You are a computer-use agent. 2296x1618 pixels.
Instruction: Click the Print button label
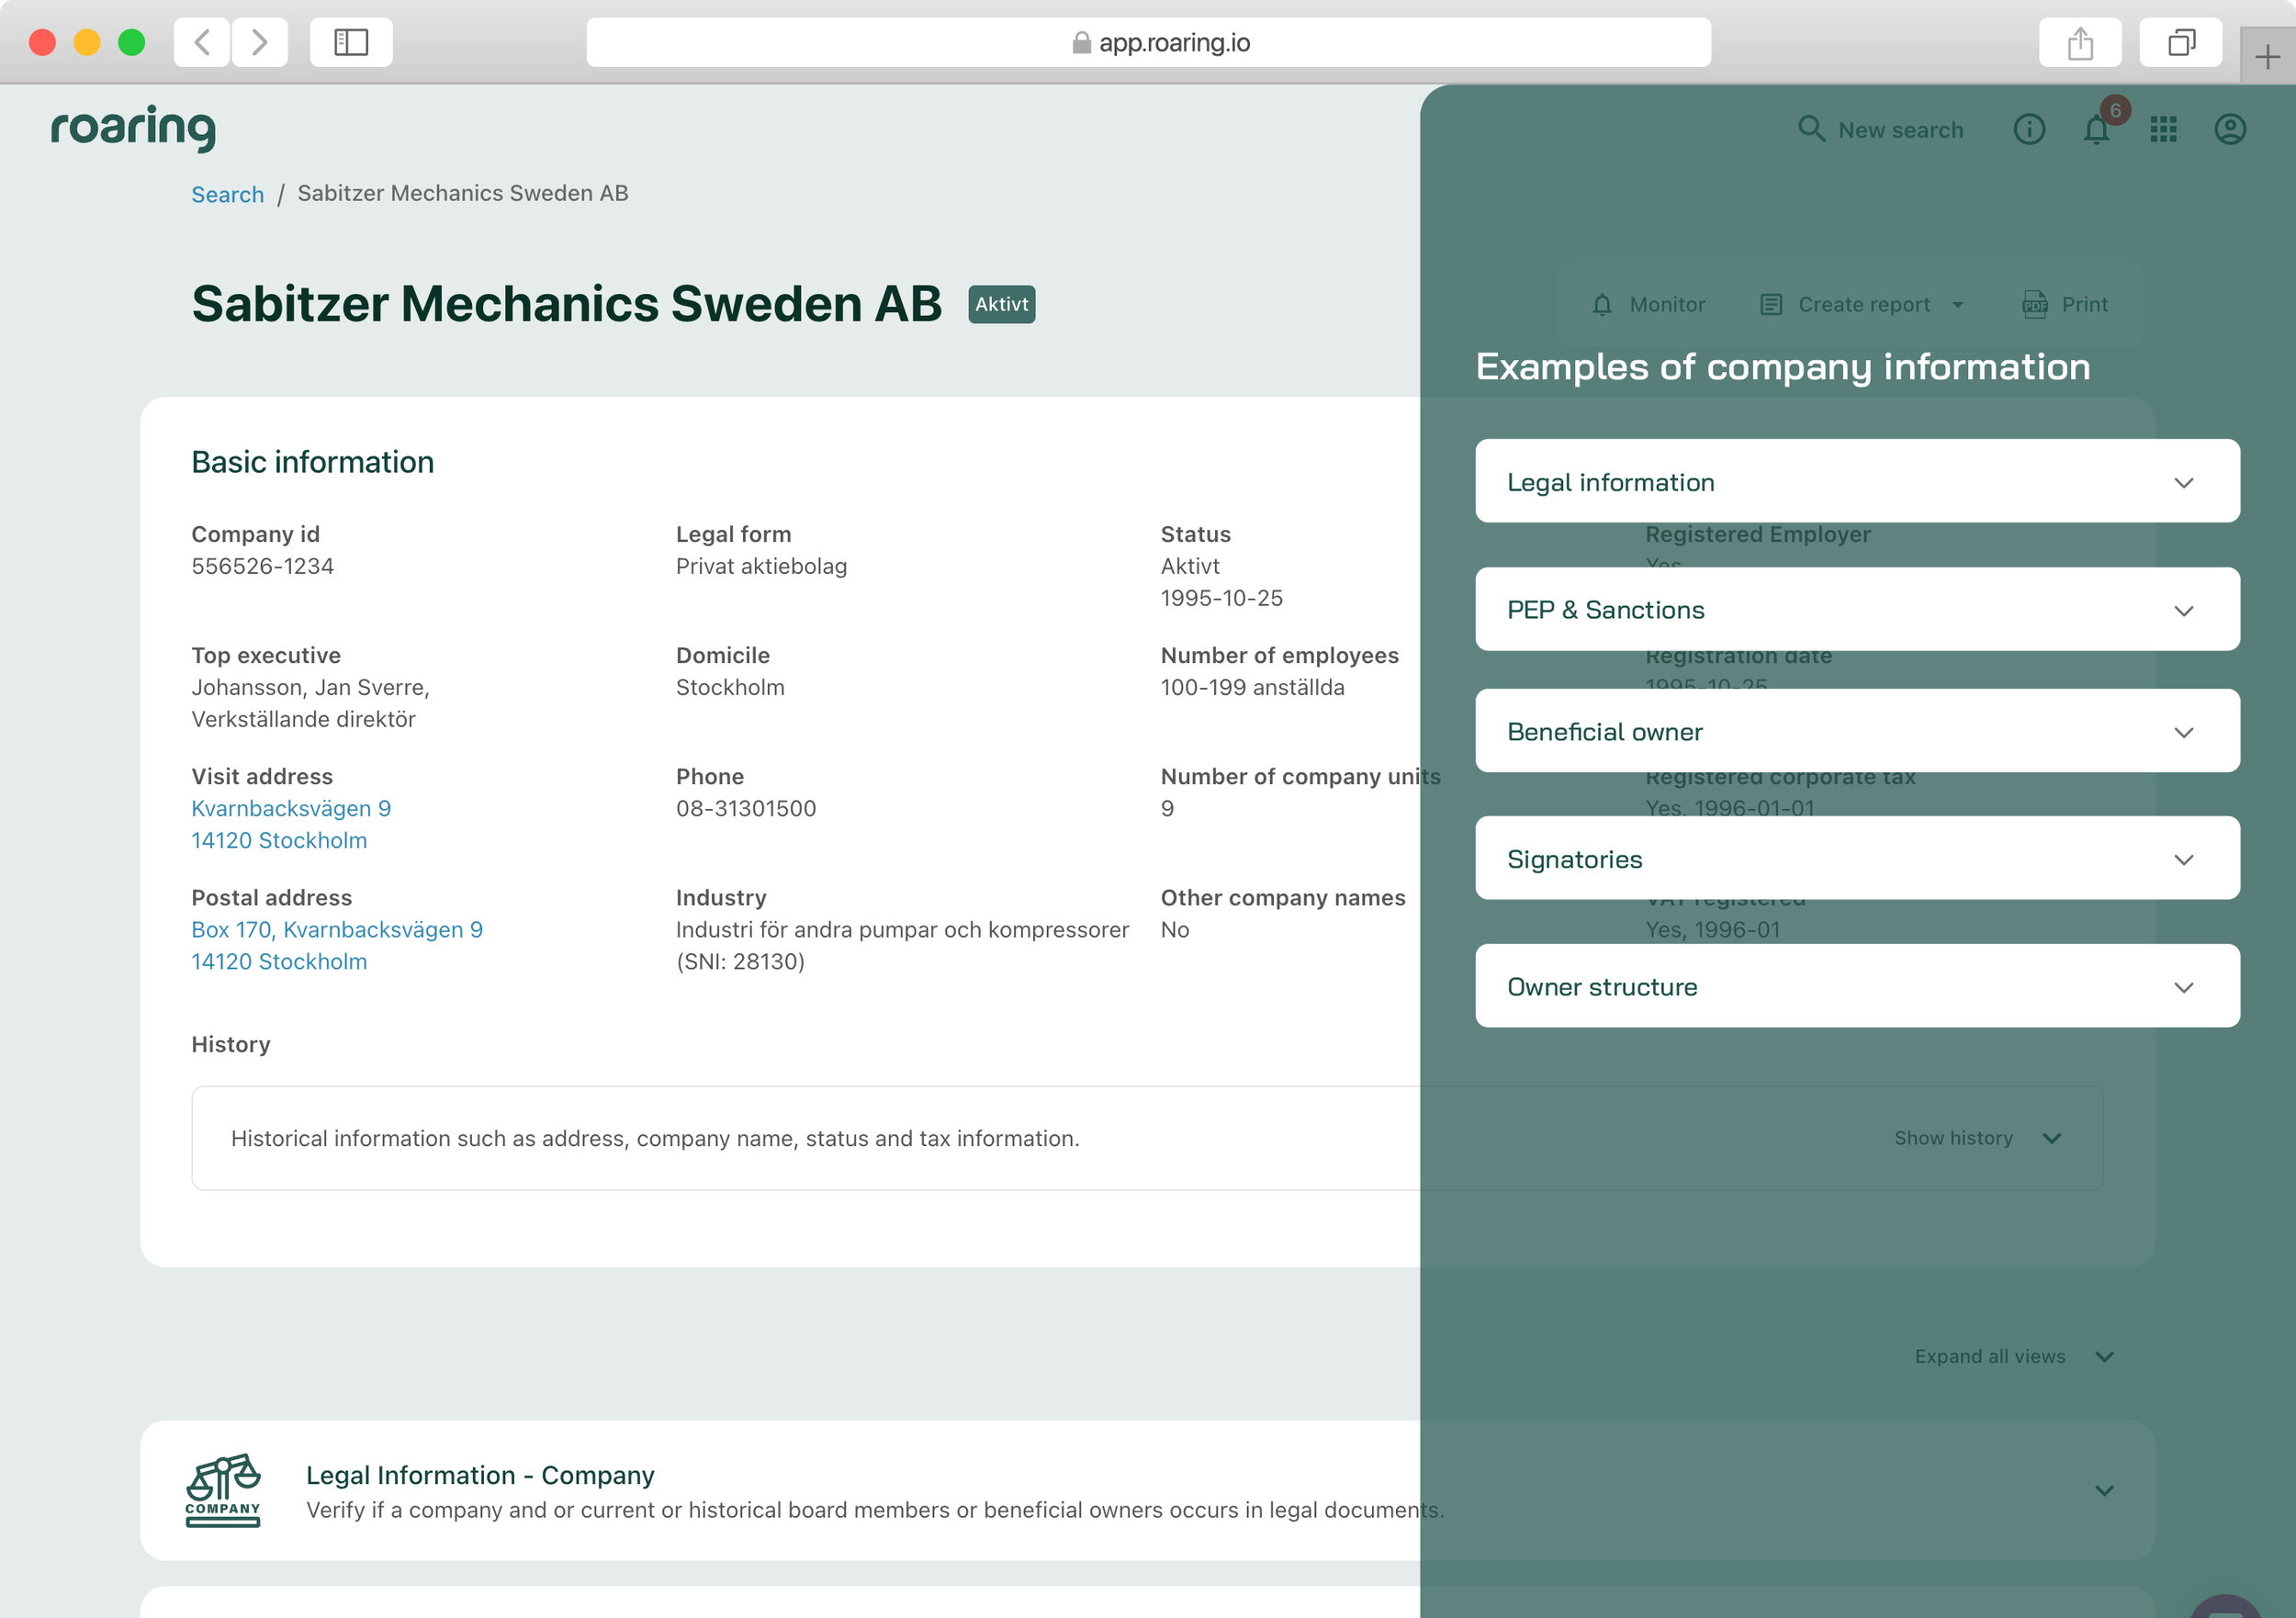(x=2084, y=305)
